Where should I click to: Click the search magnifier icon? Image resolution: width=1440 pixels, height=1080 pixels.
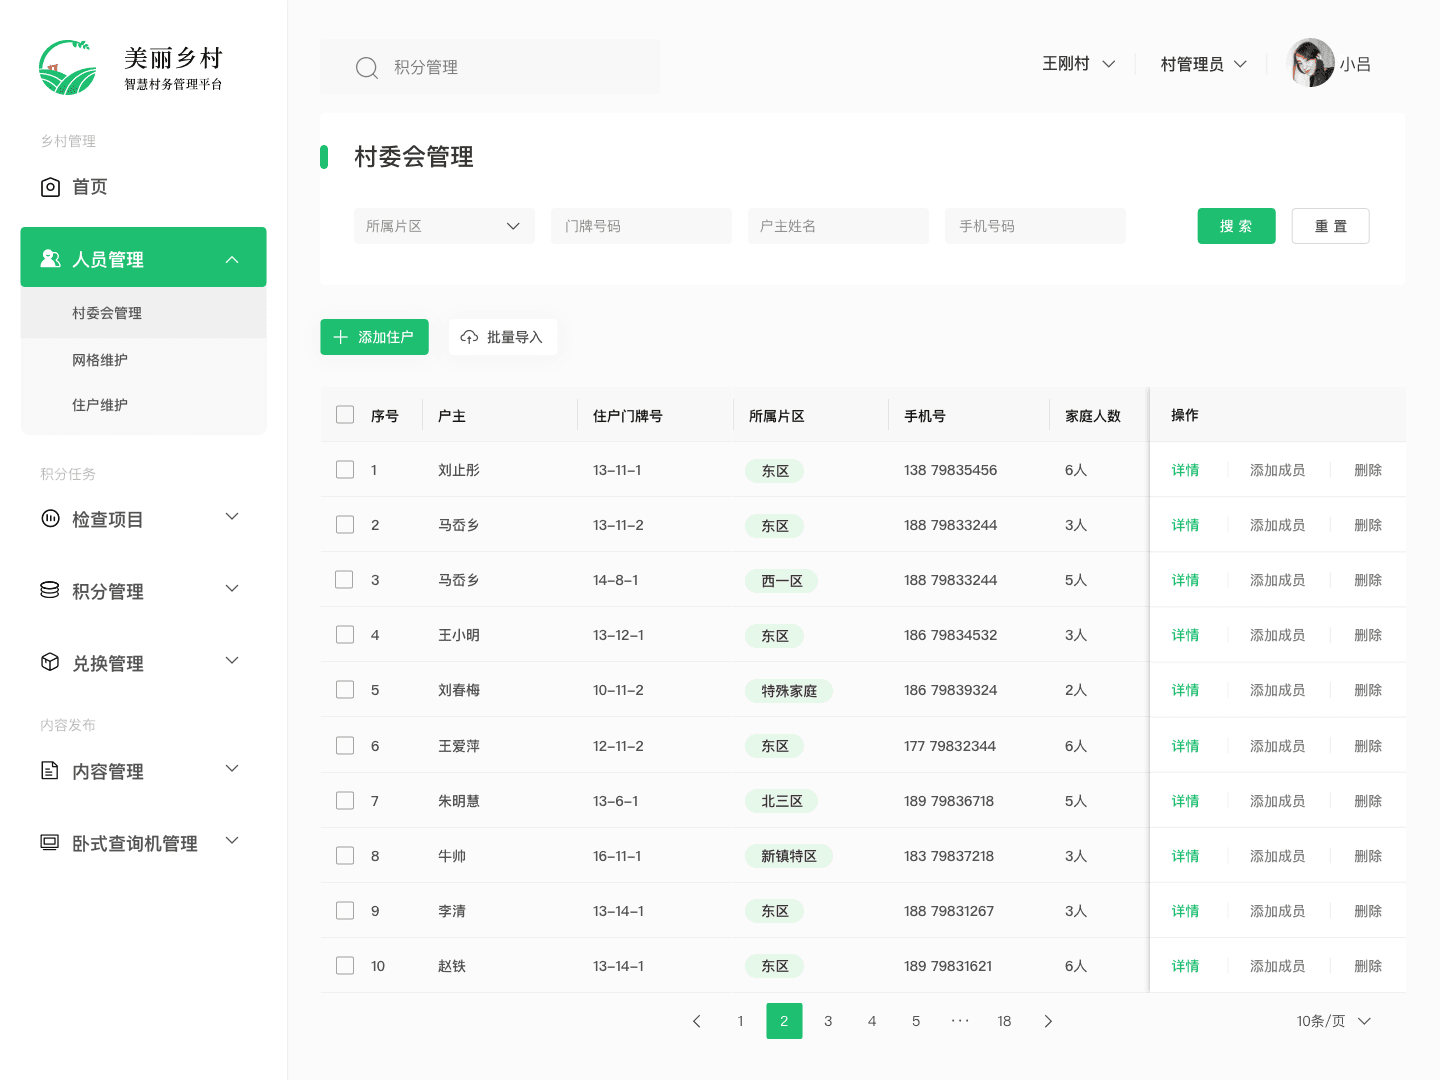coord(367,68)
